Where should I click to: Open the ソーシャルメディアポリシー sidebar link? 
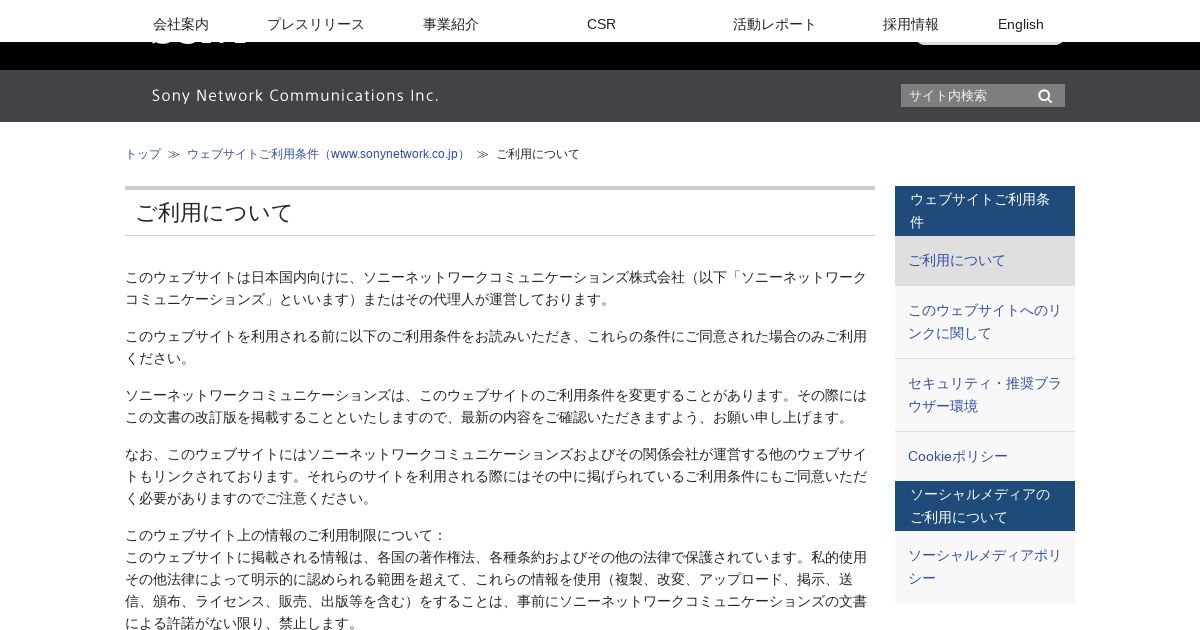pos(985,567)
